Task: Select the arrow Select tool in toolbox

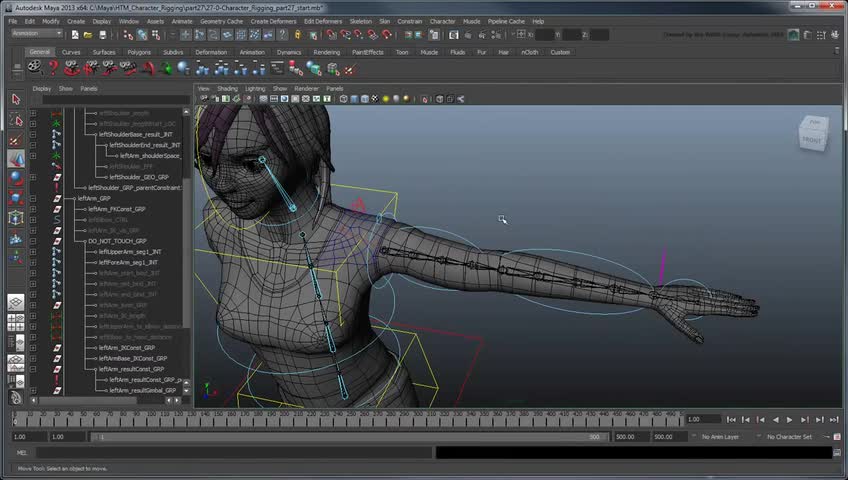Action: coord(16,99)
